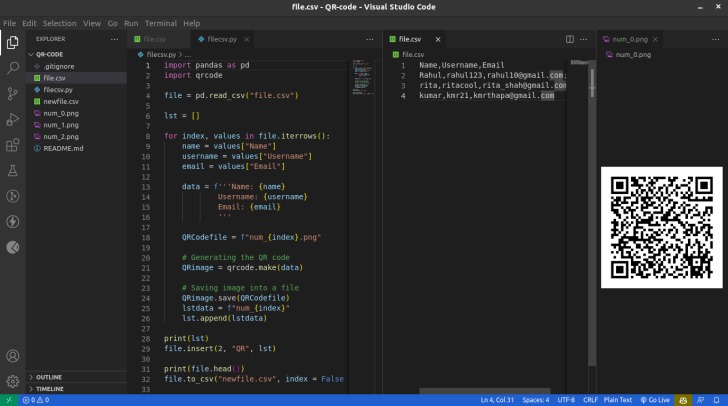Switch to the filecsv.py tab
This screenshot has width=728, height=406.
222,39
